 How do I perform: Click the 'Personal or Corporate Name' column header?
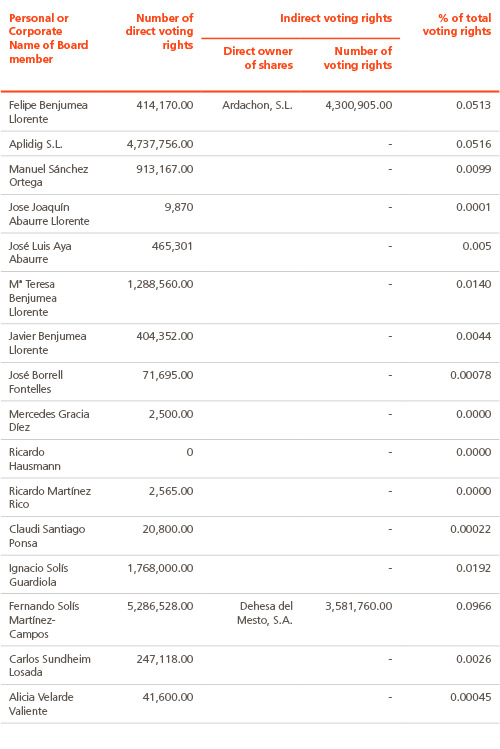48,38
